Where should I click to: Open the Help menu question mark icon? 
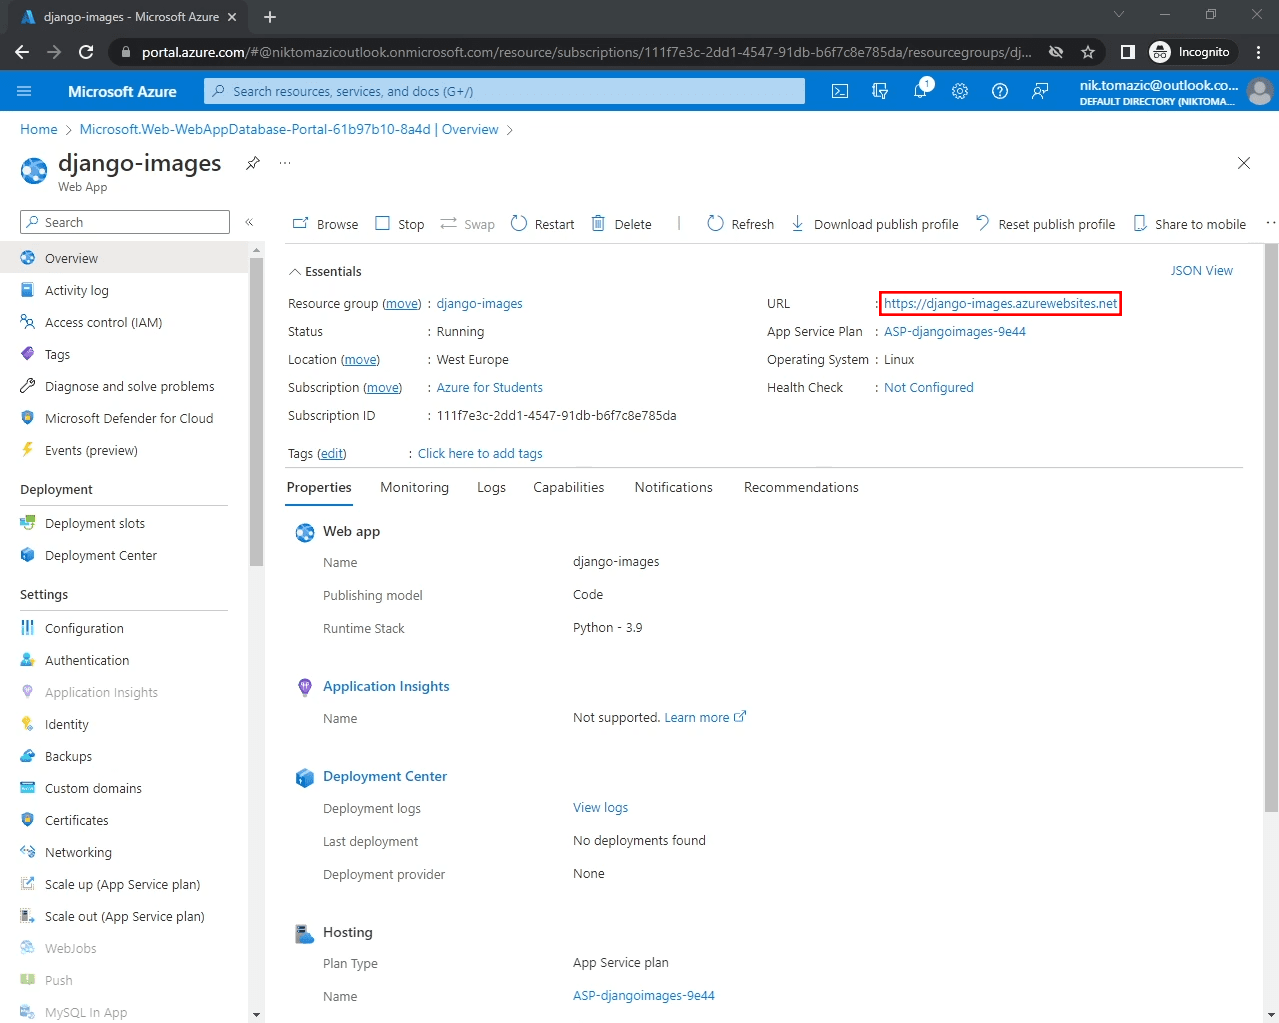coord(999,91)
